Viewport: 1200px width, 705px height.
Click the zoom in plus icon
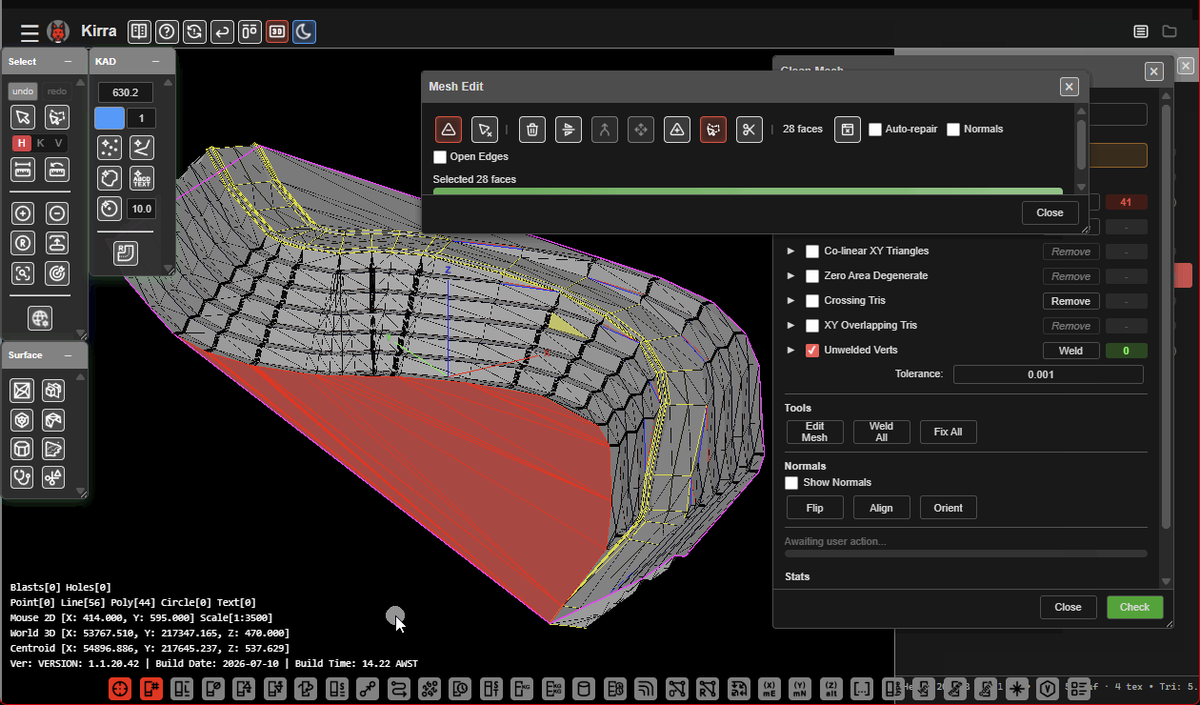(24, 213)
